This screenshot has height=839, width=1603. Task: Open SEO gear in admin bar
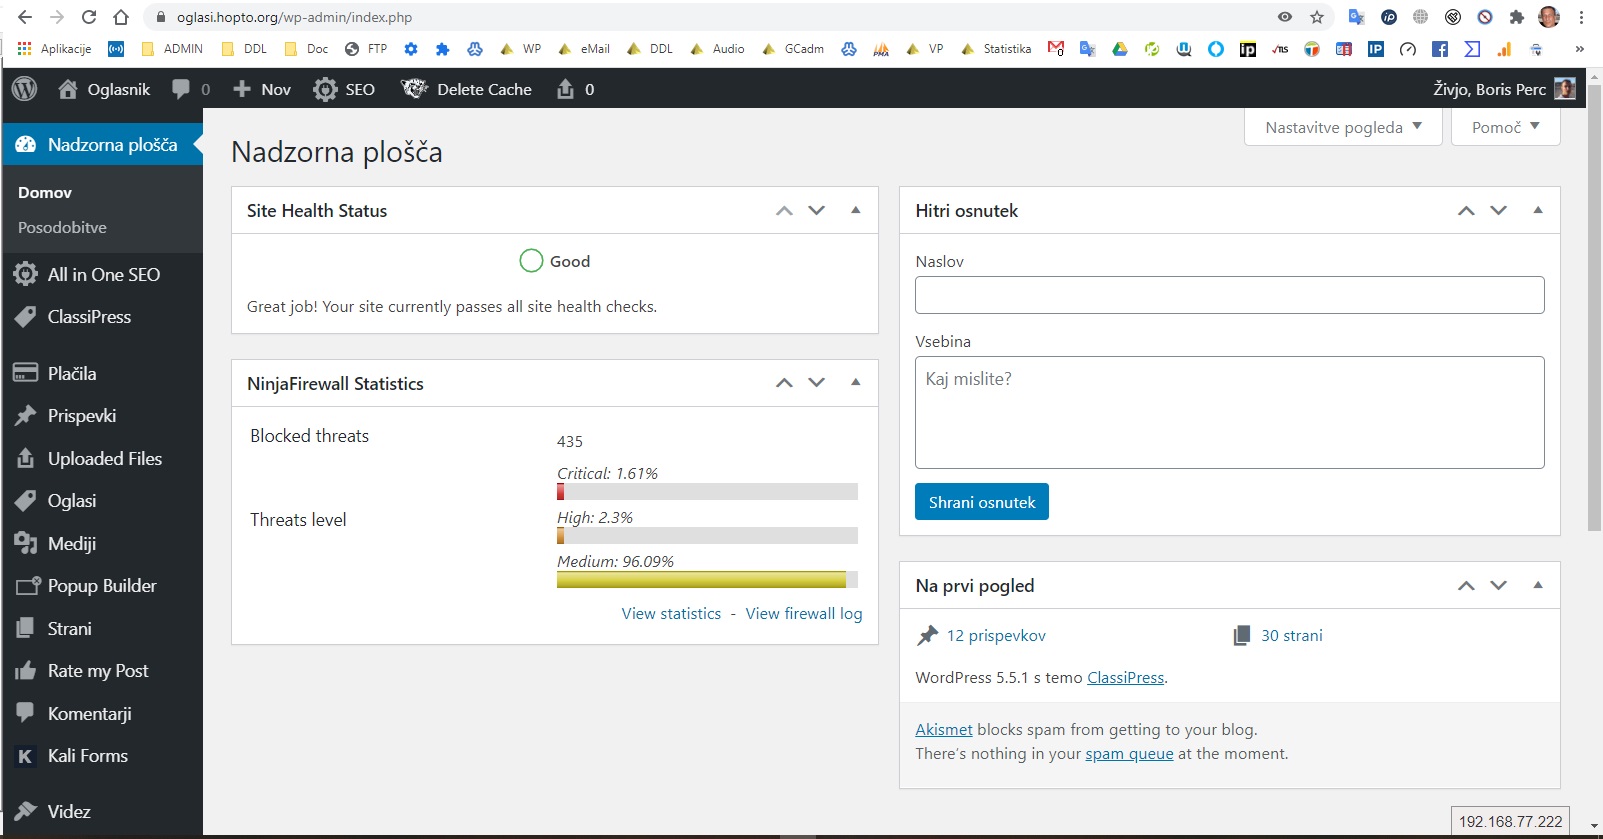click(x=325, y=89)
